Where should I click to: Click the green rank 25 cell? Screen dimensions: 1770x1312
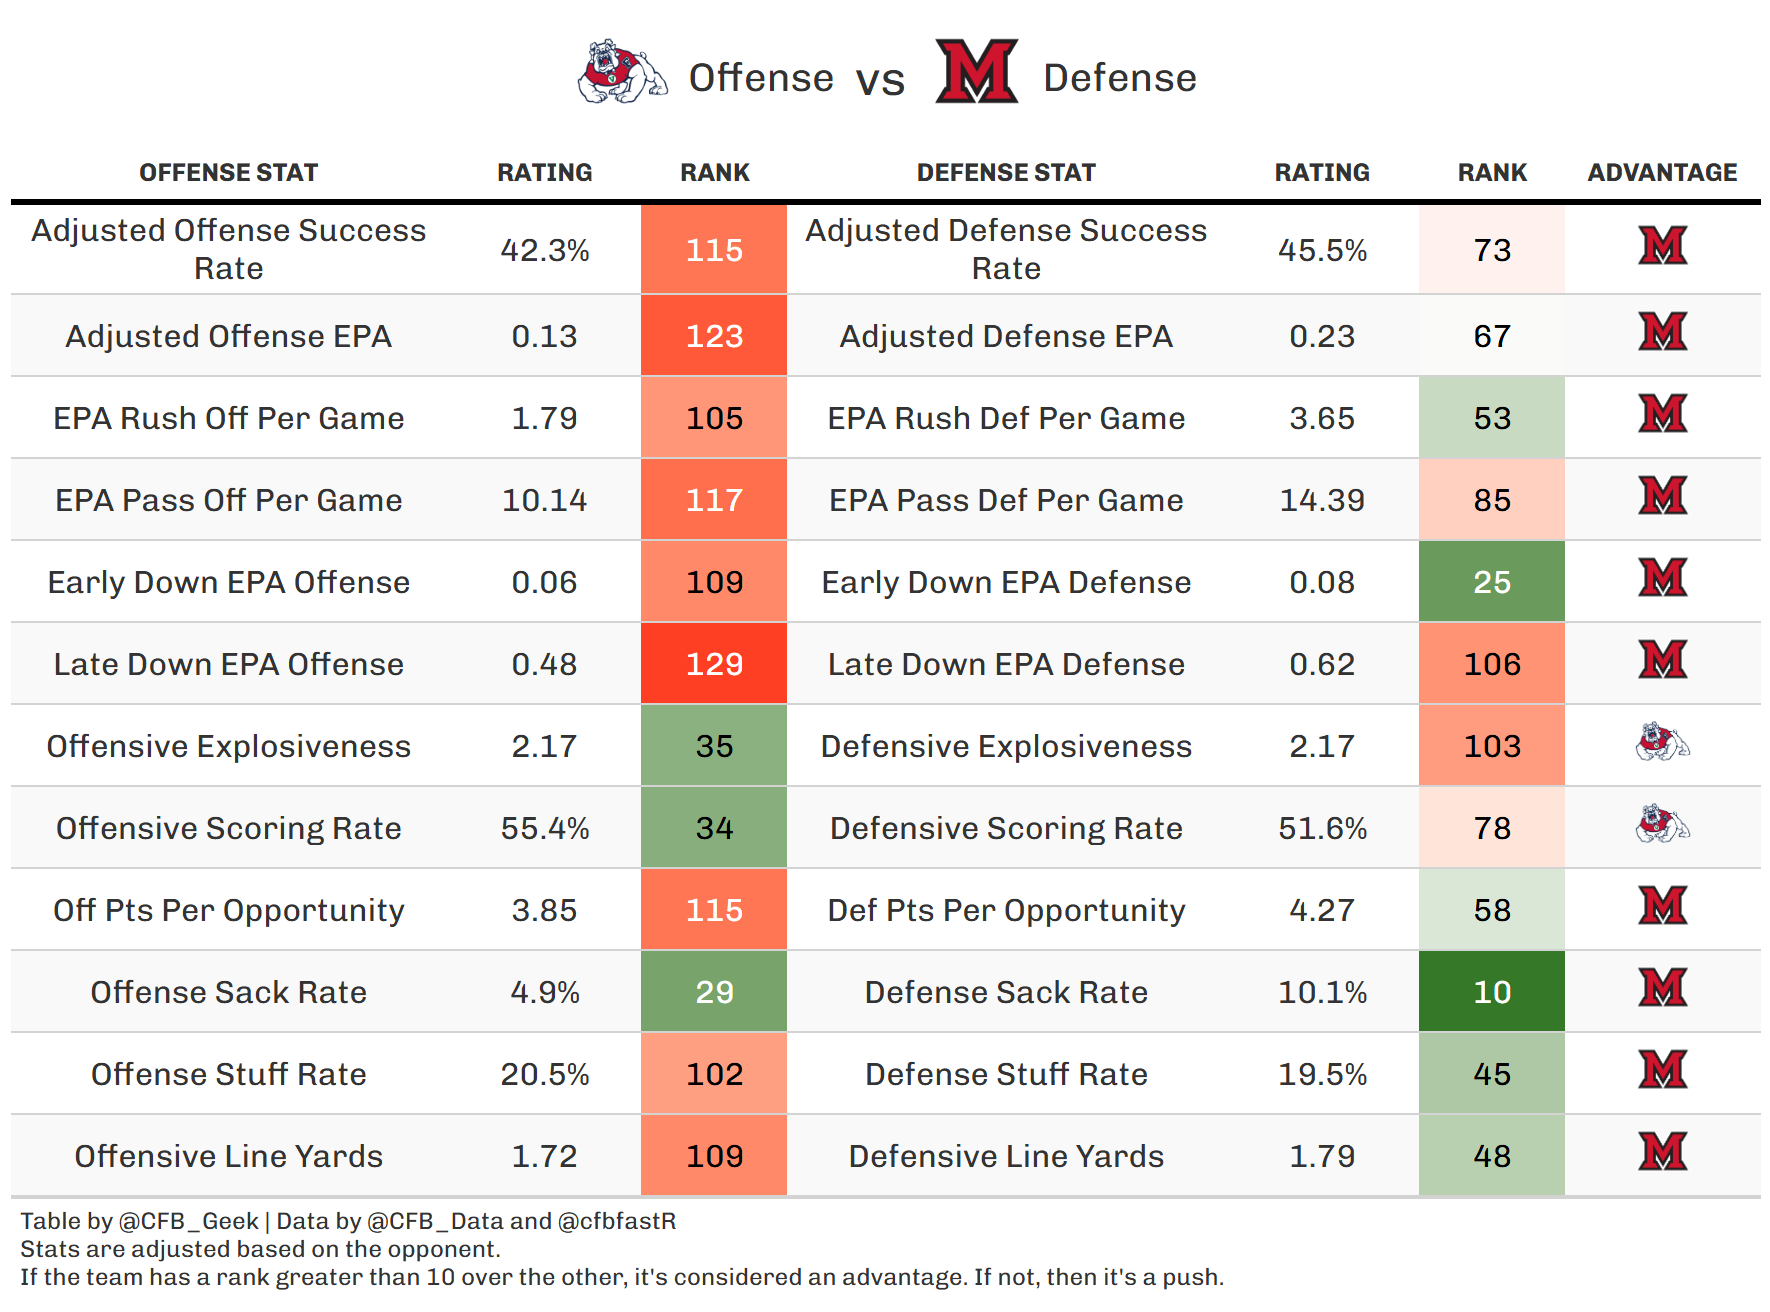point(1491,582)
